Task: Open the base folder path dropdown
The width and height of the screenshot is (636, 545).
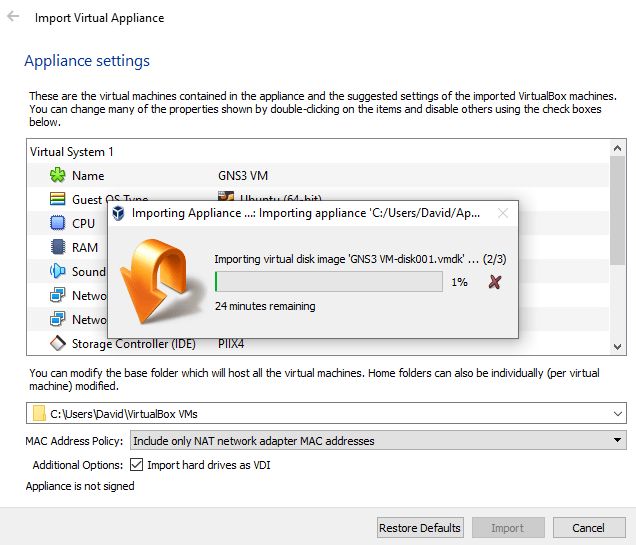Action: pyautogui.click(x=617, y=414)
